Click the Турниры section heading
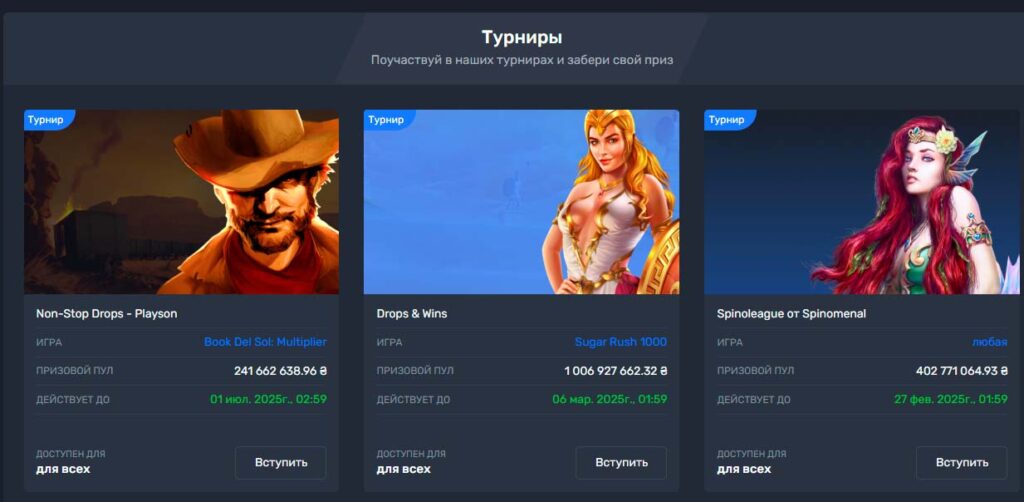 (x=522, y=37)
